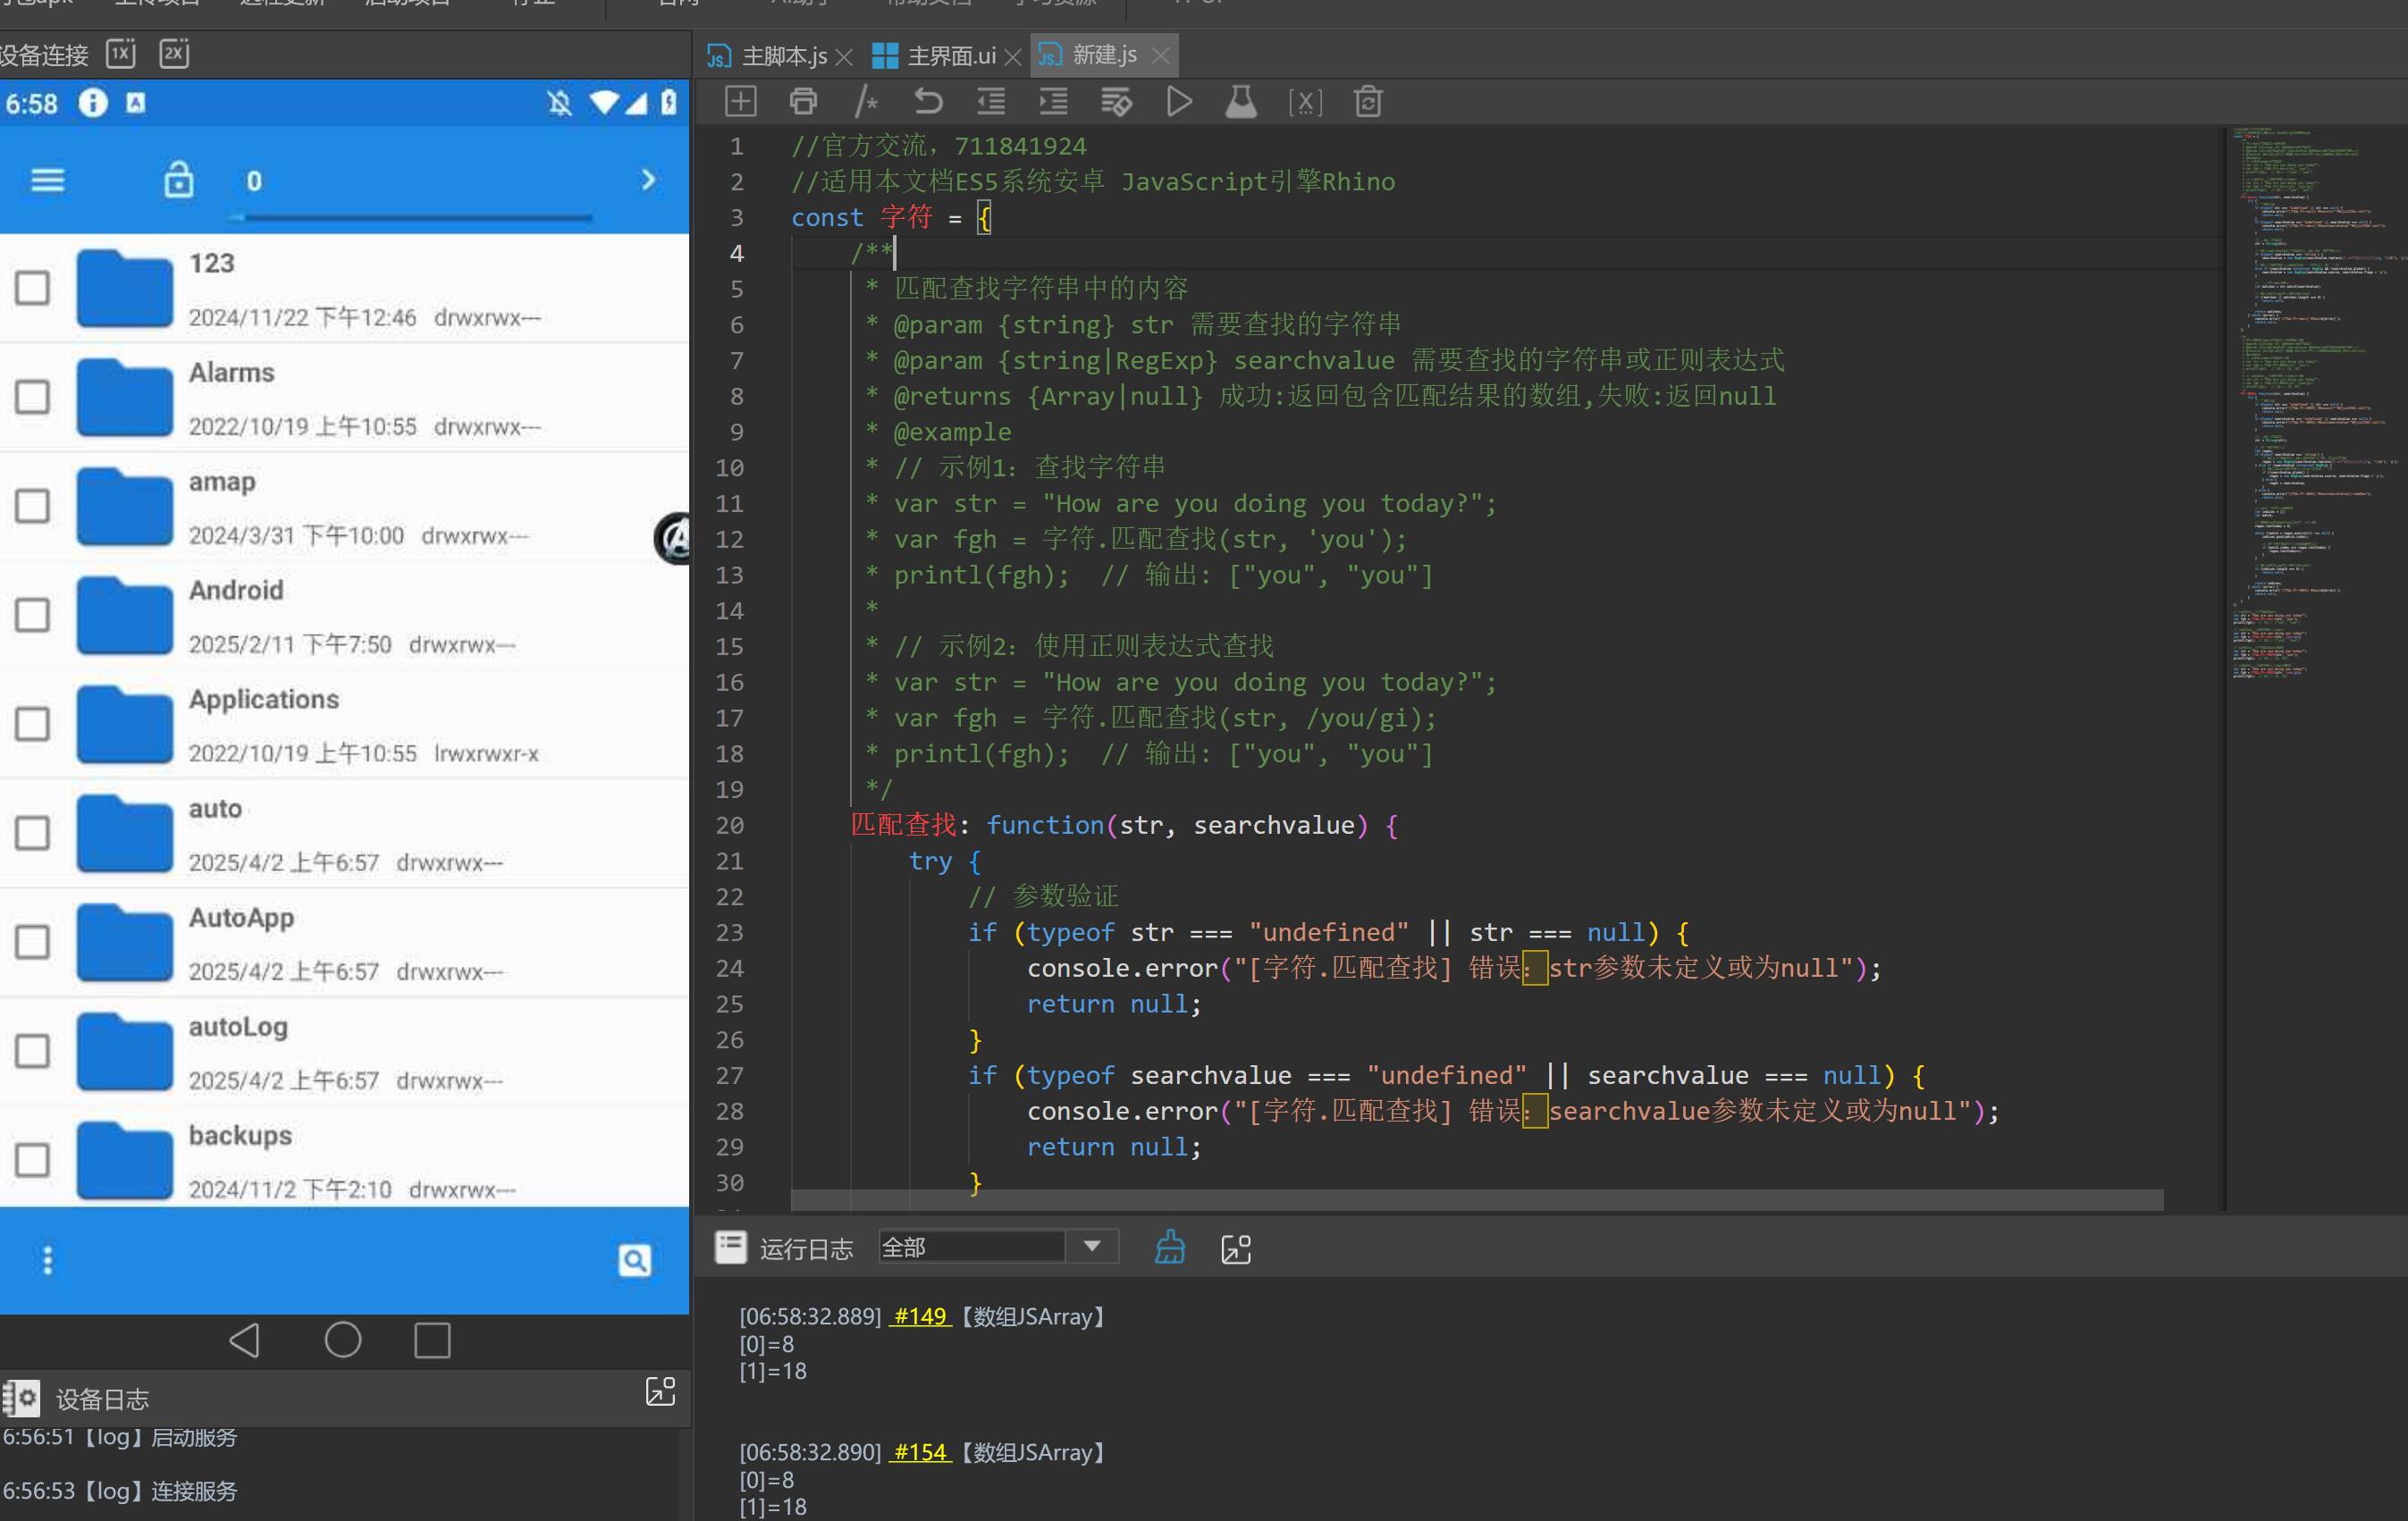Open the three-dot overflow menu
The width and height of the screenshot is (2408, 1521).
47,1260
